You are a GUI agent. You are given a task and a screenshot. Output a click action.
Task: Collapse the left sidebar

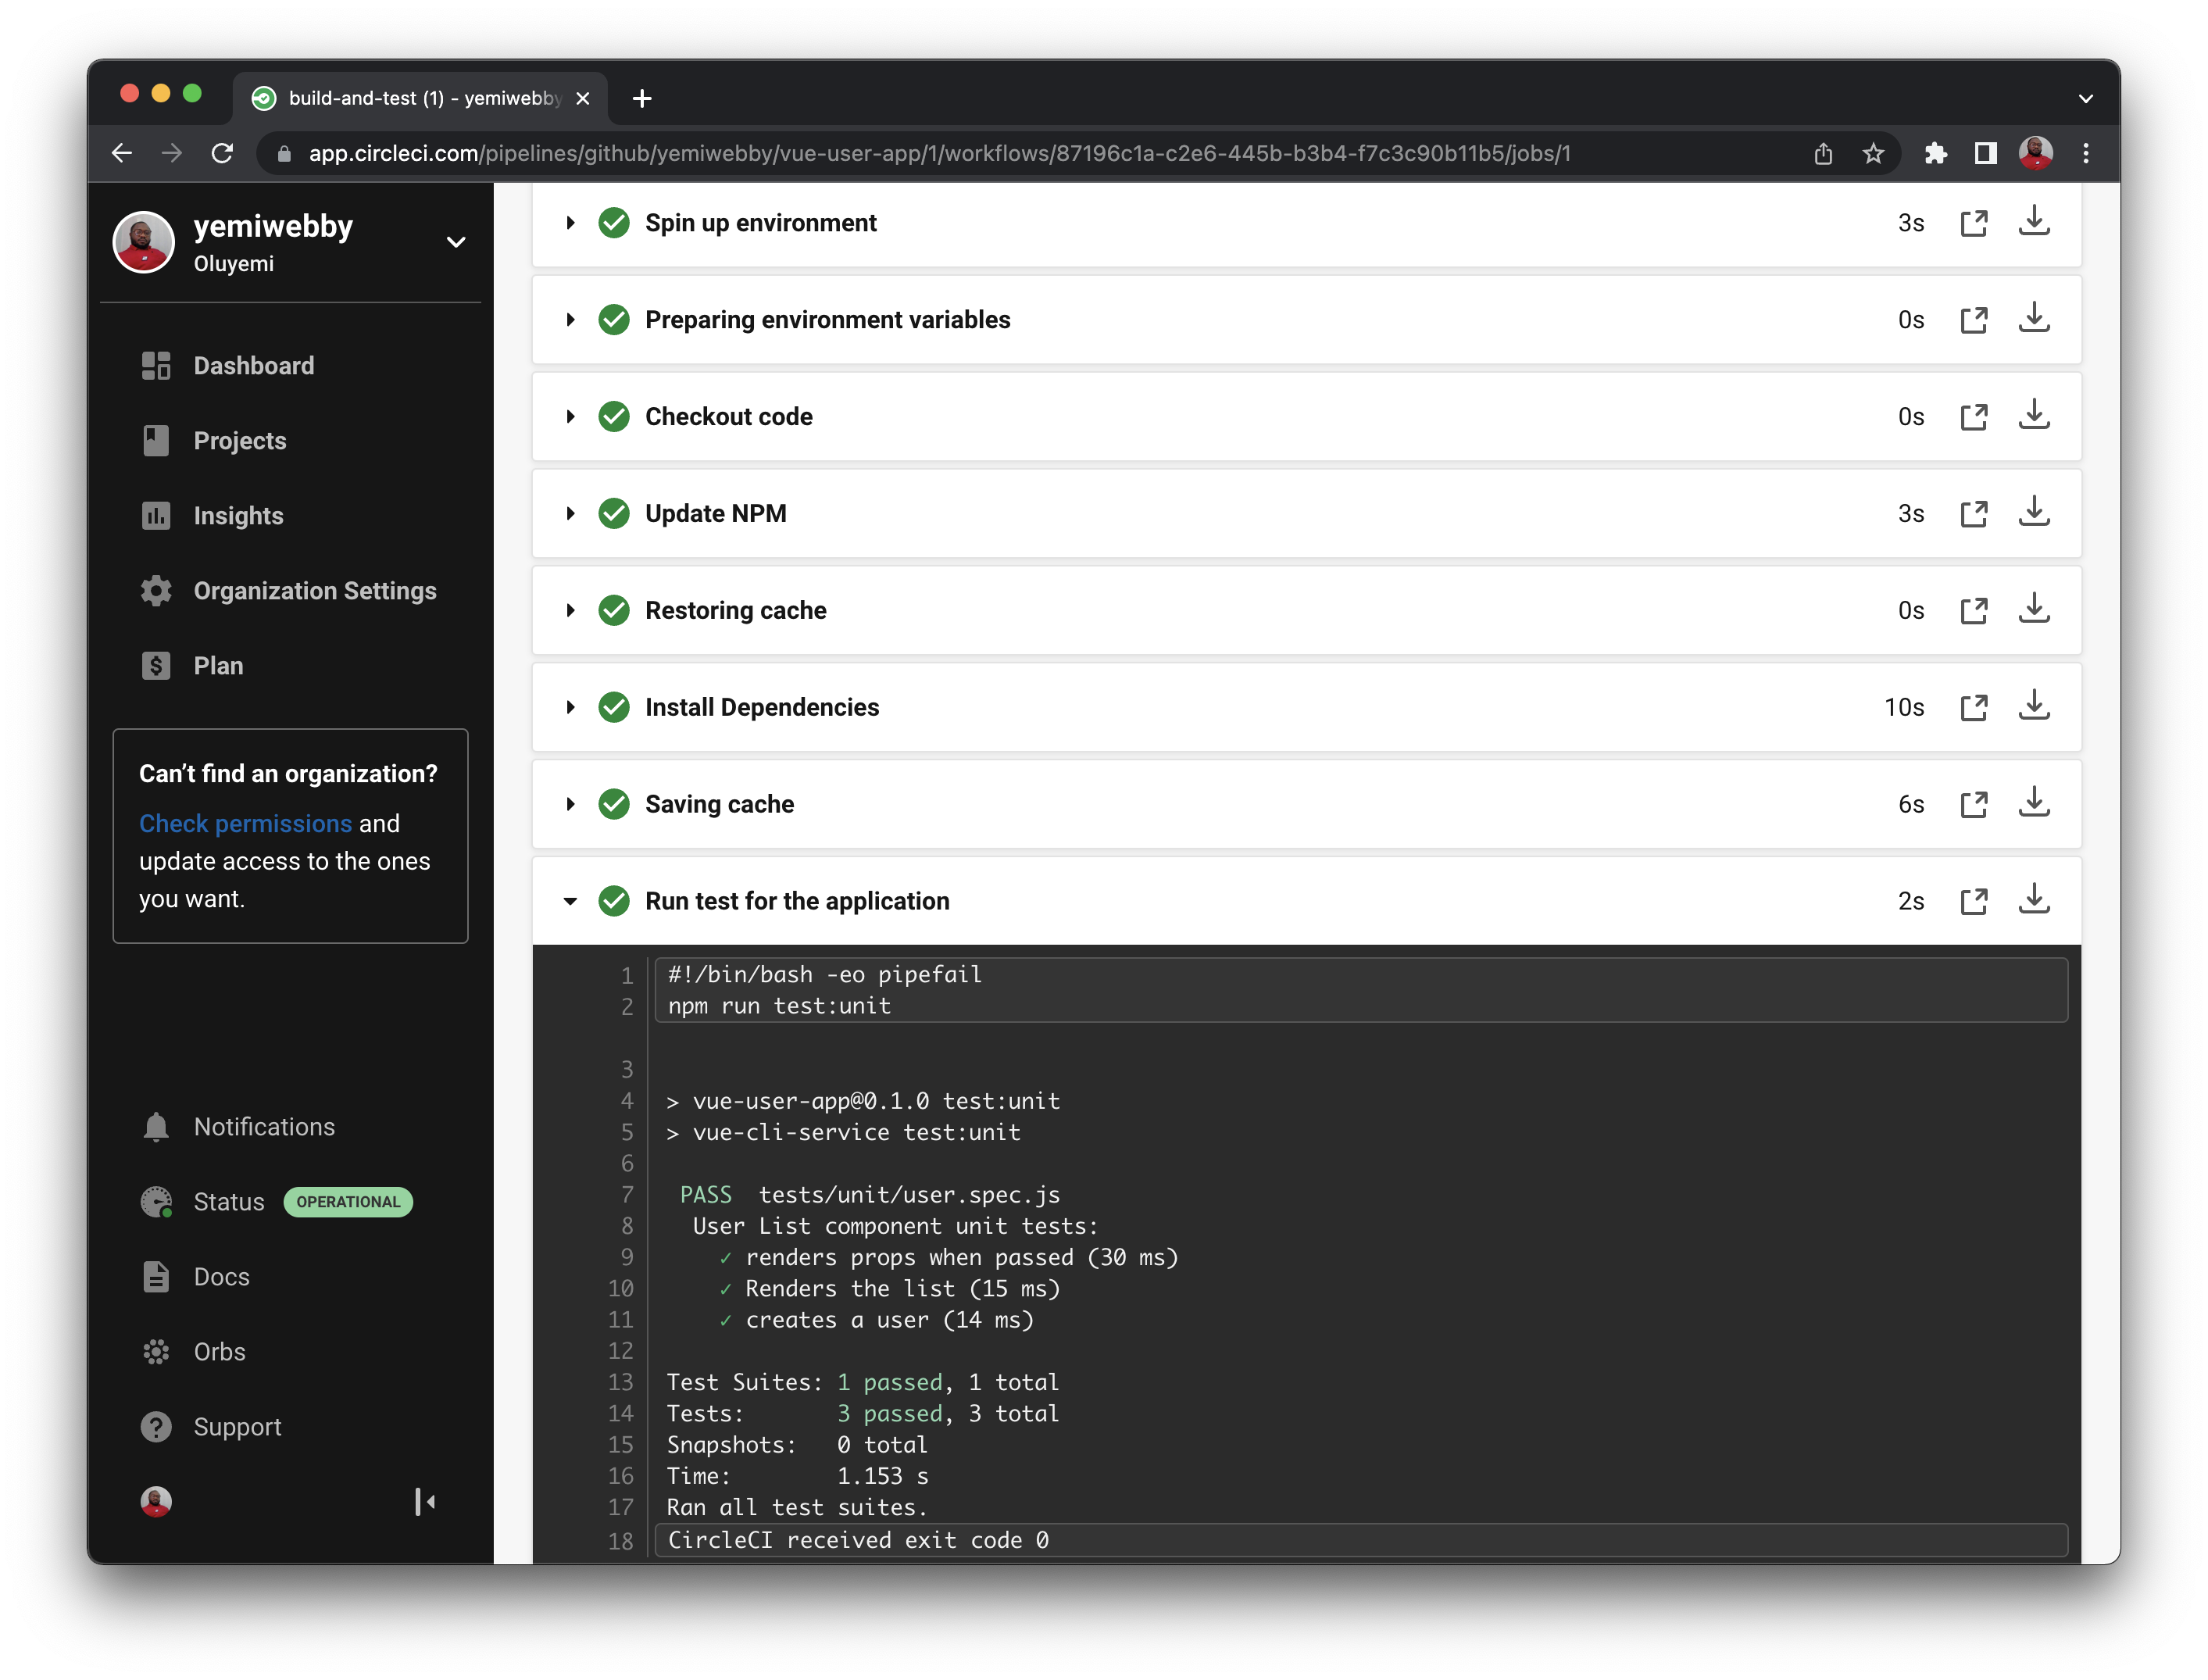point(425,1501)
